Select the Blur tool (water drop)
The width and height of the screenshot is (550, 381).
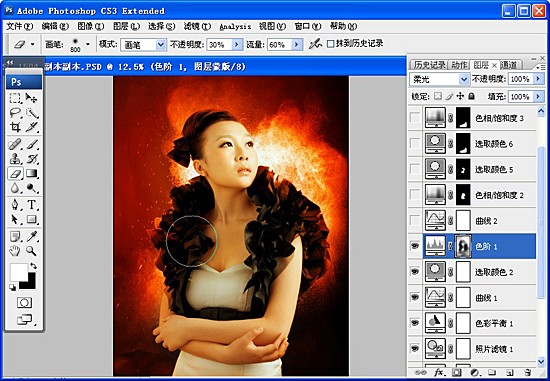click(15, 188)
